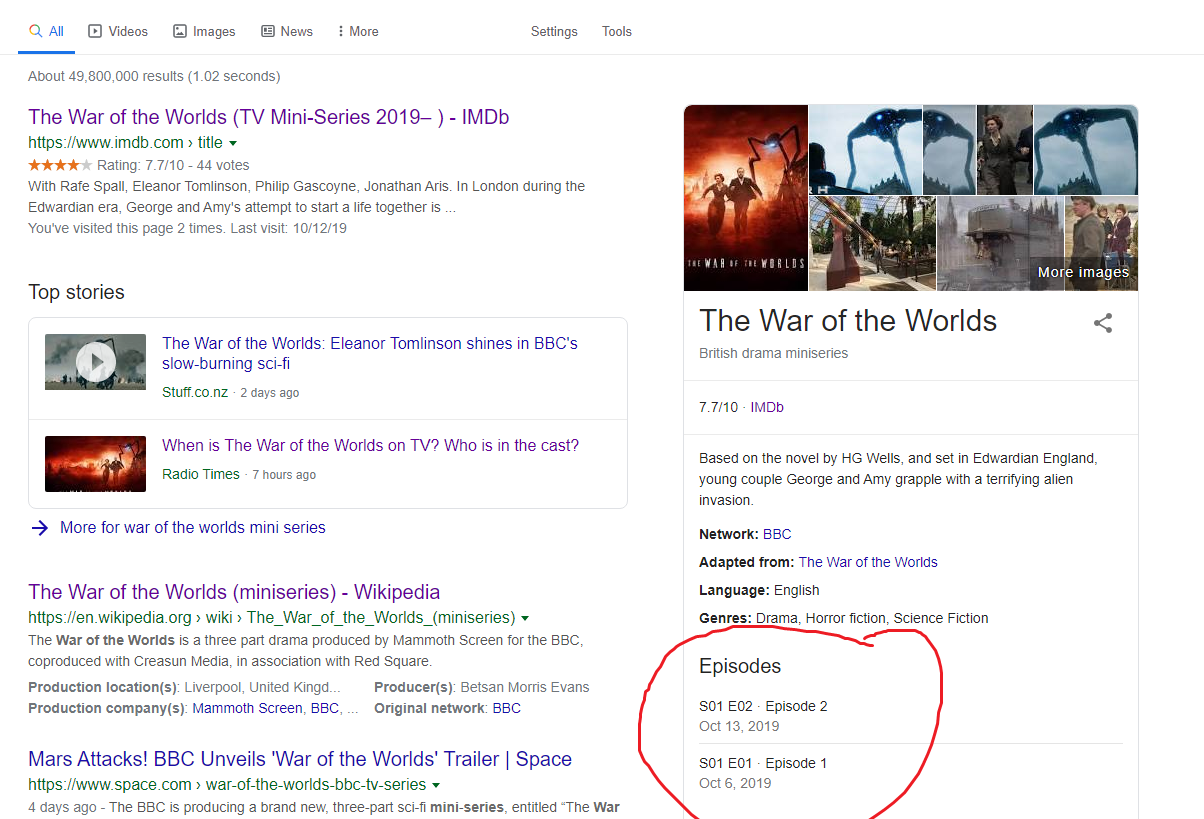Play the Stuff.co.nz story video thumbnail
Screen dimensions: 1204x819
pos(96,362)
